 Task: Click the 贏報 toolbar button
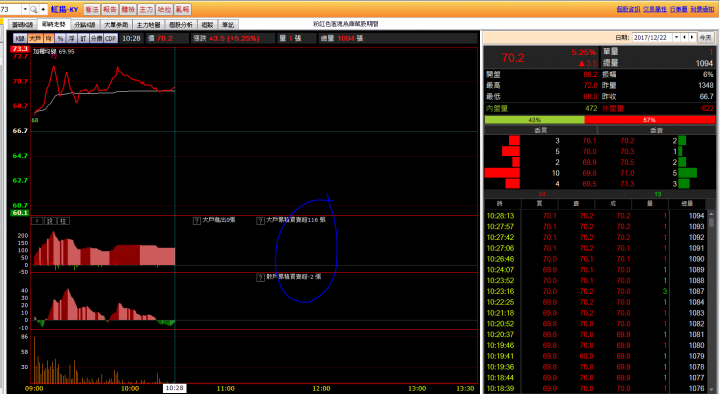point(182,9)
